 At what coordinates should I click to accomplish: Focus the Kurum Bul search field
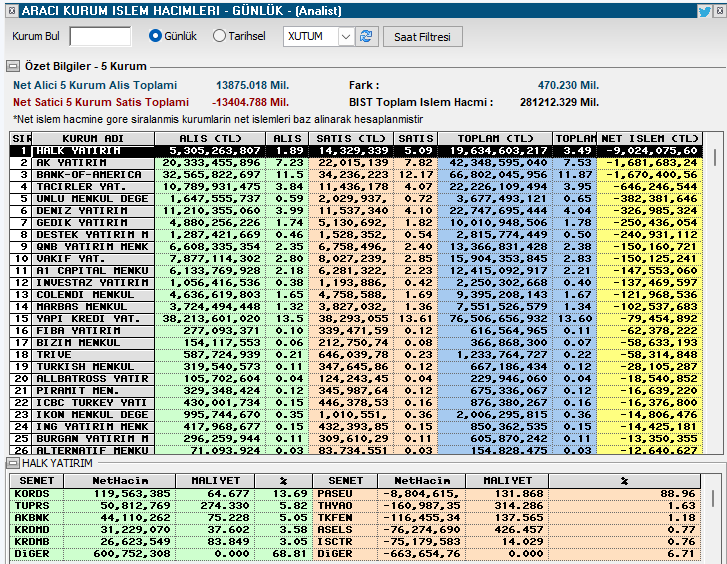click(x=100, y=36)
